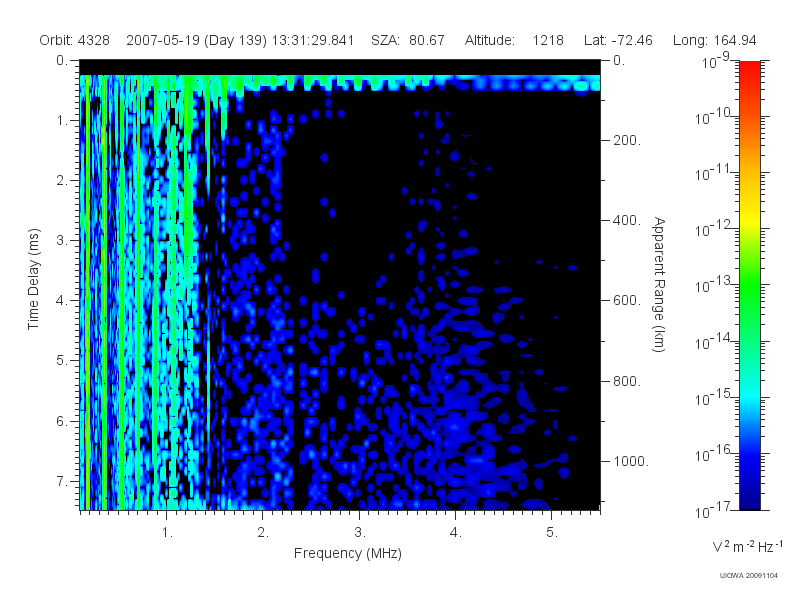The width and height of the screenshot is (800, 600).
Task: Click the 'Long: 164.94' value
Action: [714, 40]
